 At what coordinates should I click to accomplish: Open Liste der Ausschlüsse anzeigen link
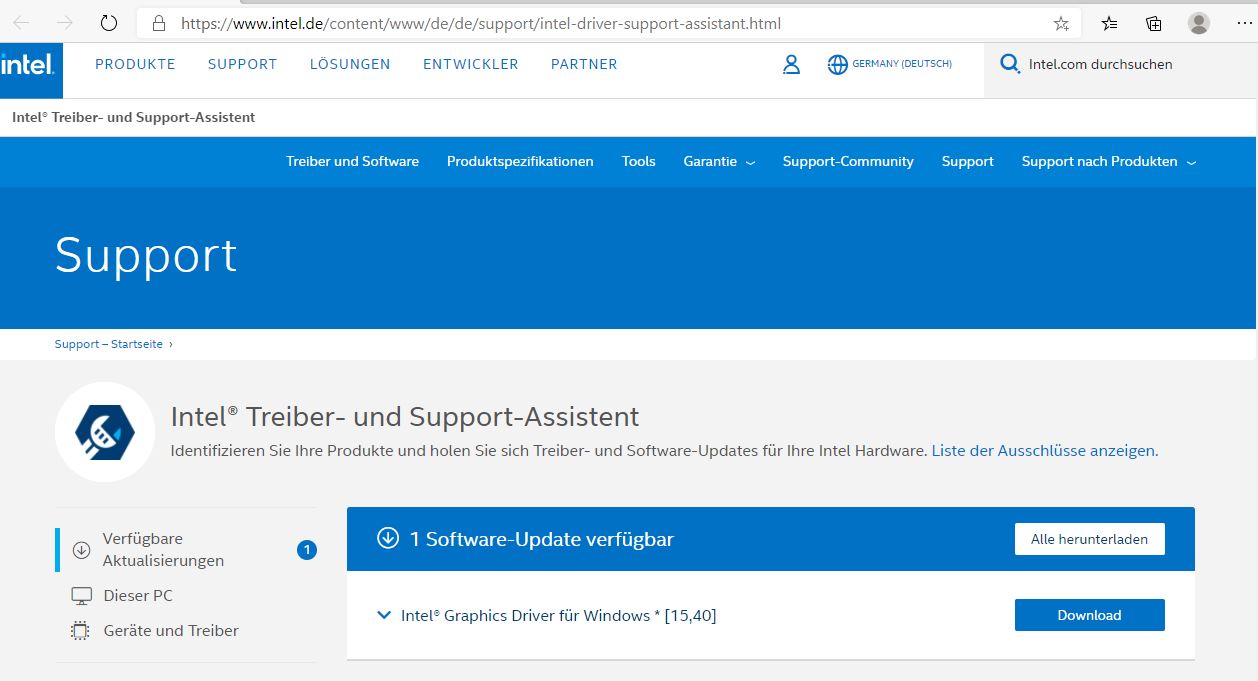[x=1045, y=451]
